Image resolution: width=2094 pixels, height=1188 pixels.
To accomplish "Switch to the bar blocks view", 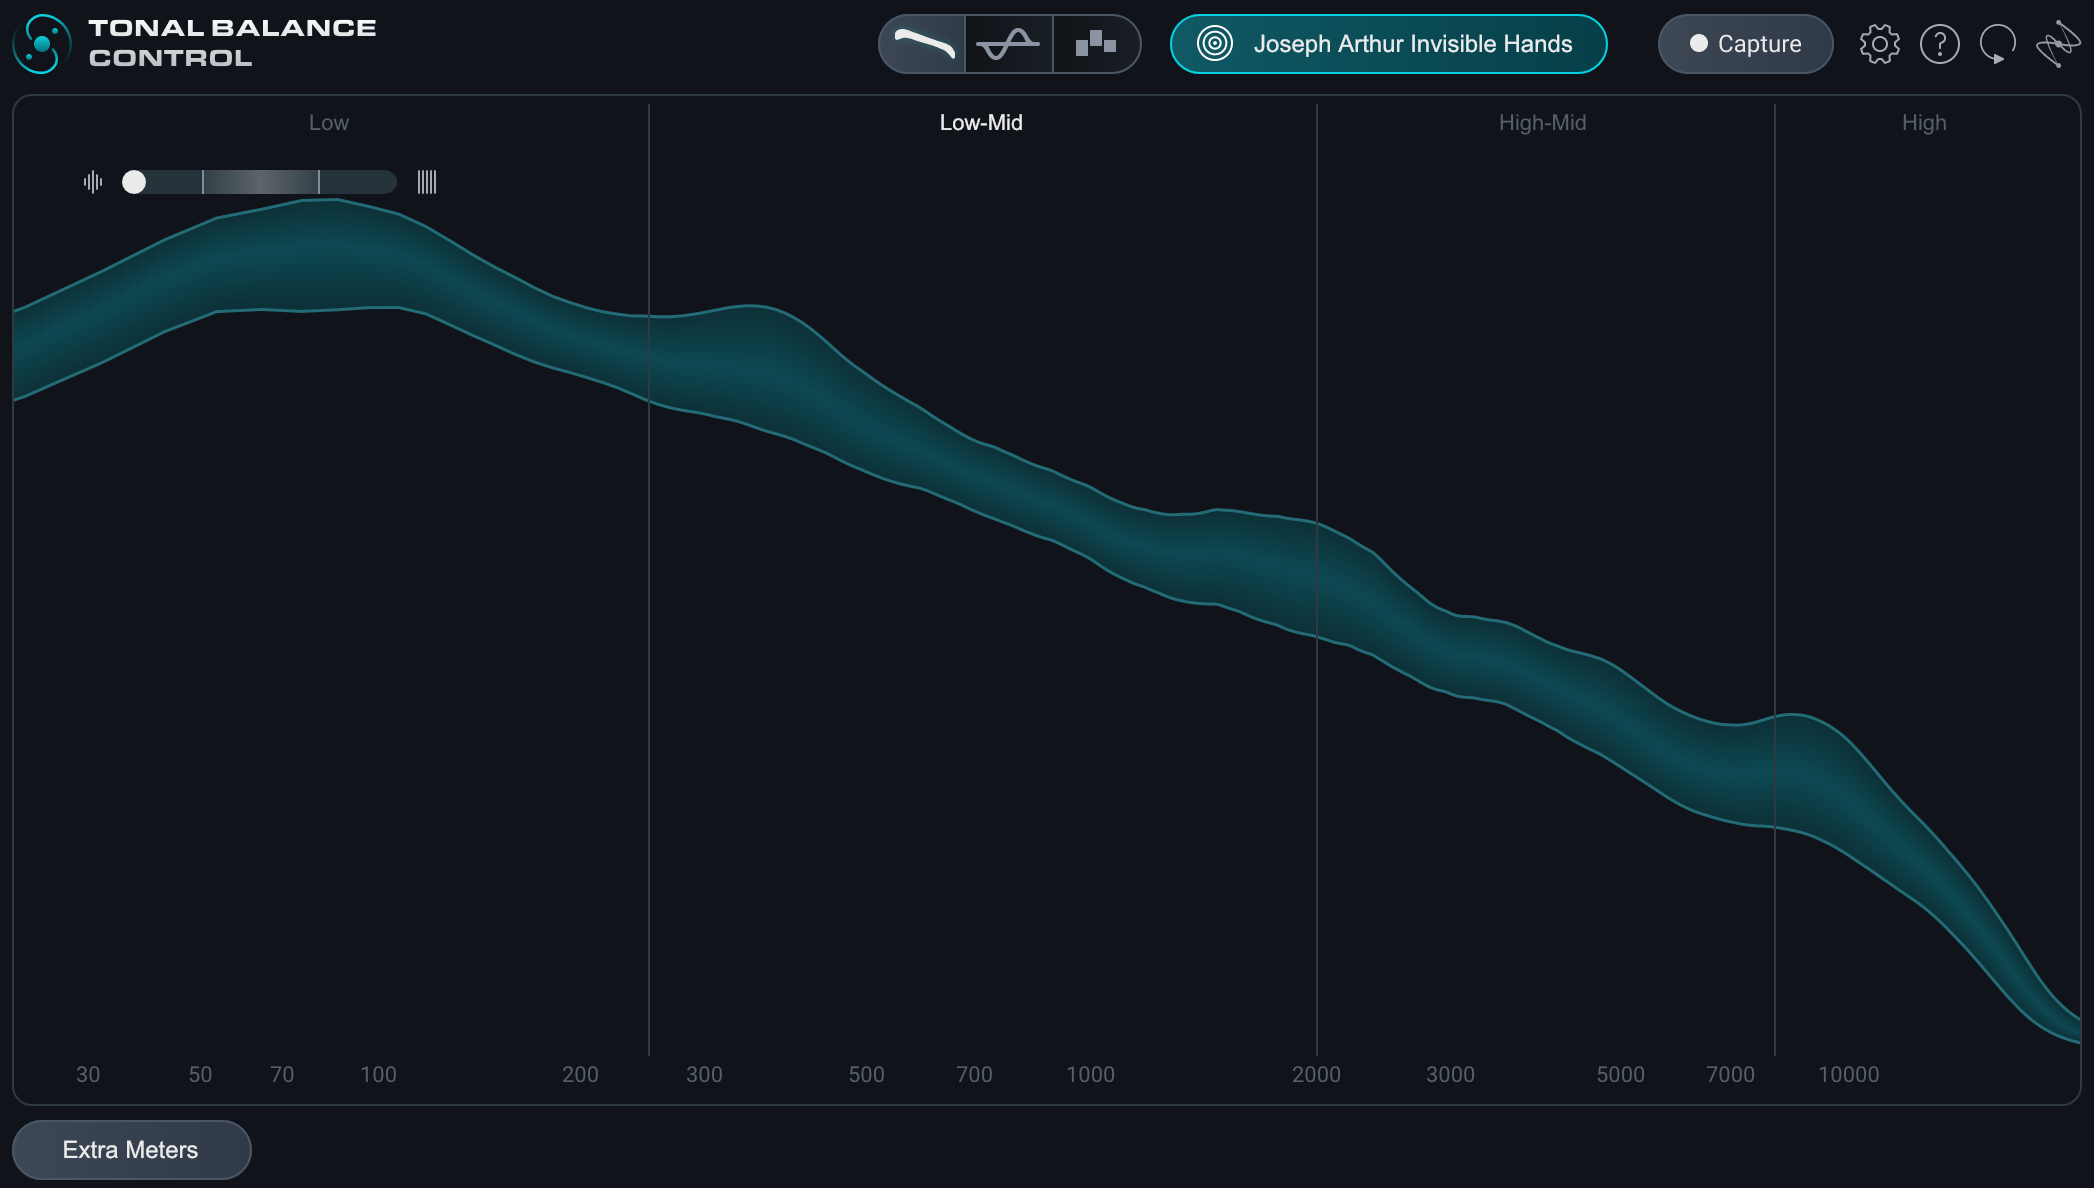I will [1096, 44].
